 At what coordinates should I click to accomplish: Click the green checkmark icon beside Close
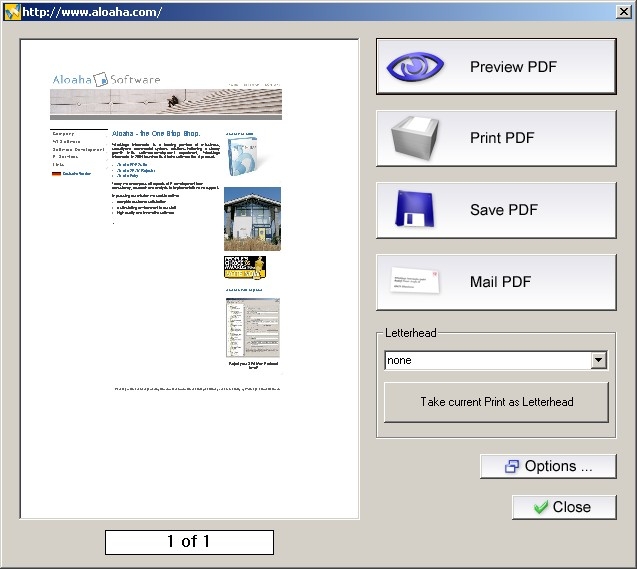541,507
